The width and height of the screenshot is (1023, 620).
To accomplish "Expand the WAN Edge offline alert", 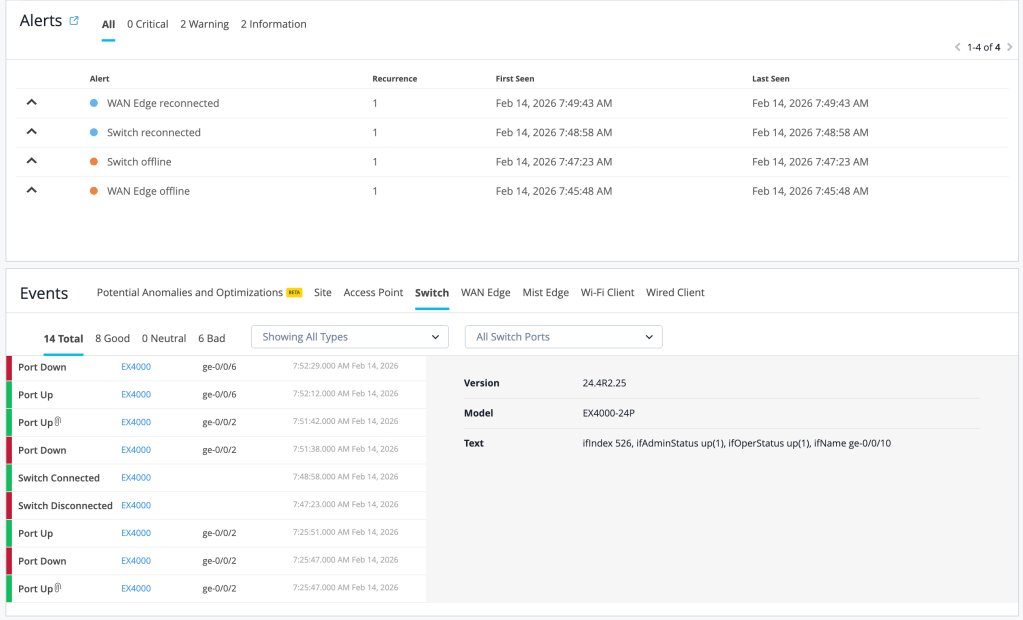I will [31, 190].
